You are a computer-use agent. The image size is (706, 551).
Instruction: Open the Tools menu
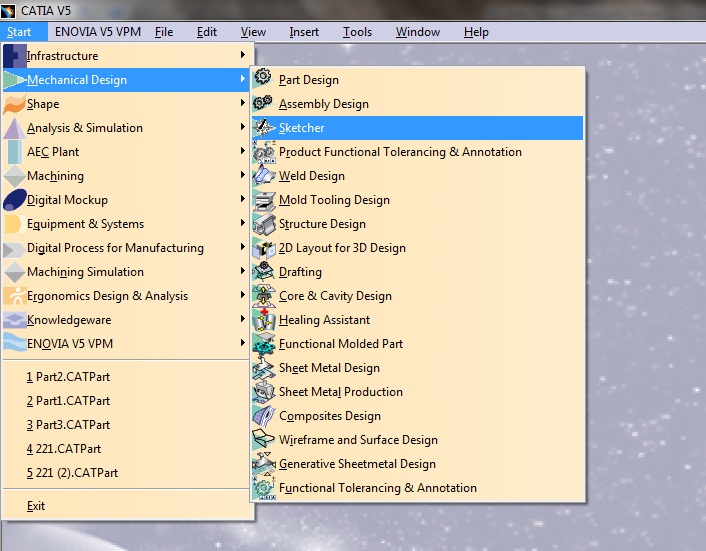(358, 32)
